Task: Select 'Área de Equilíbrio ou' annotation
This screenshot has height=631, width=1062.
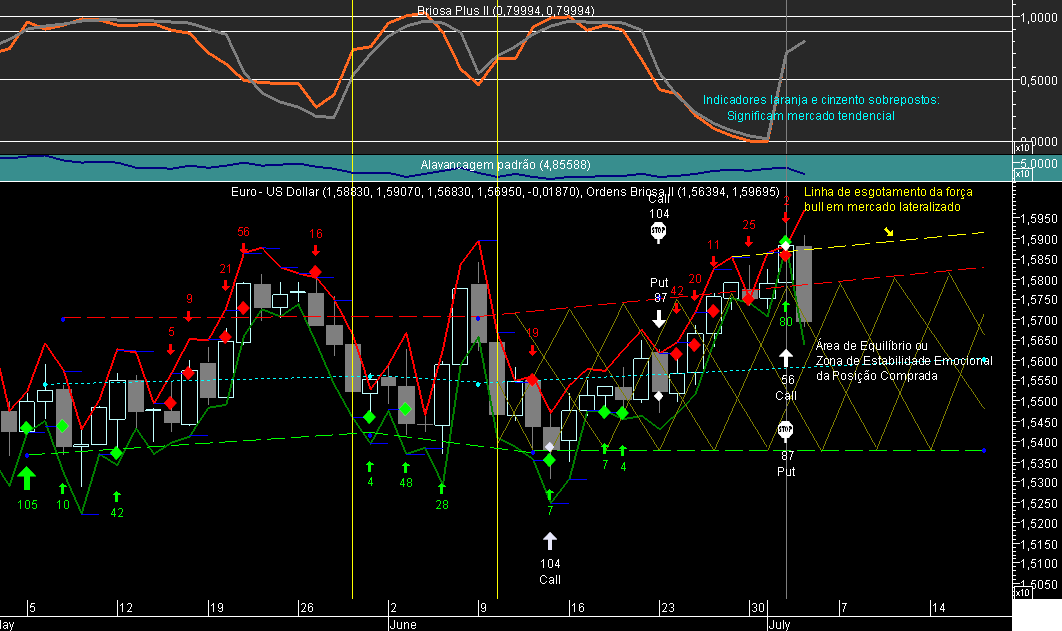Action: (x=872, y=346)
